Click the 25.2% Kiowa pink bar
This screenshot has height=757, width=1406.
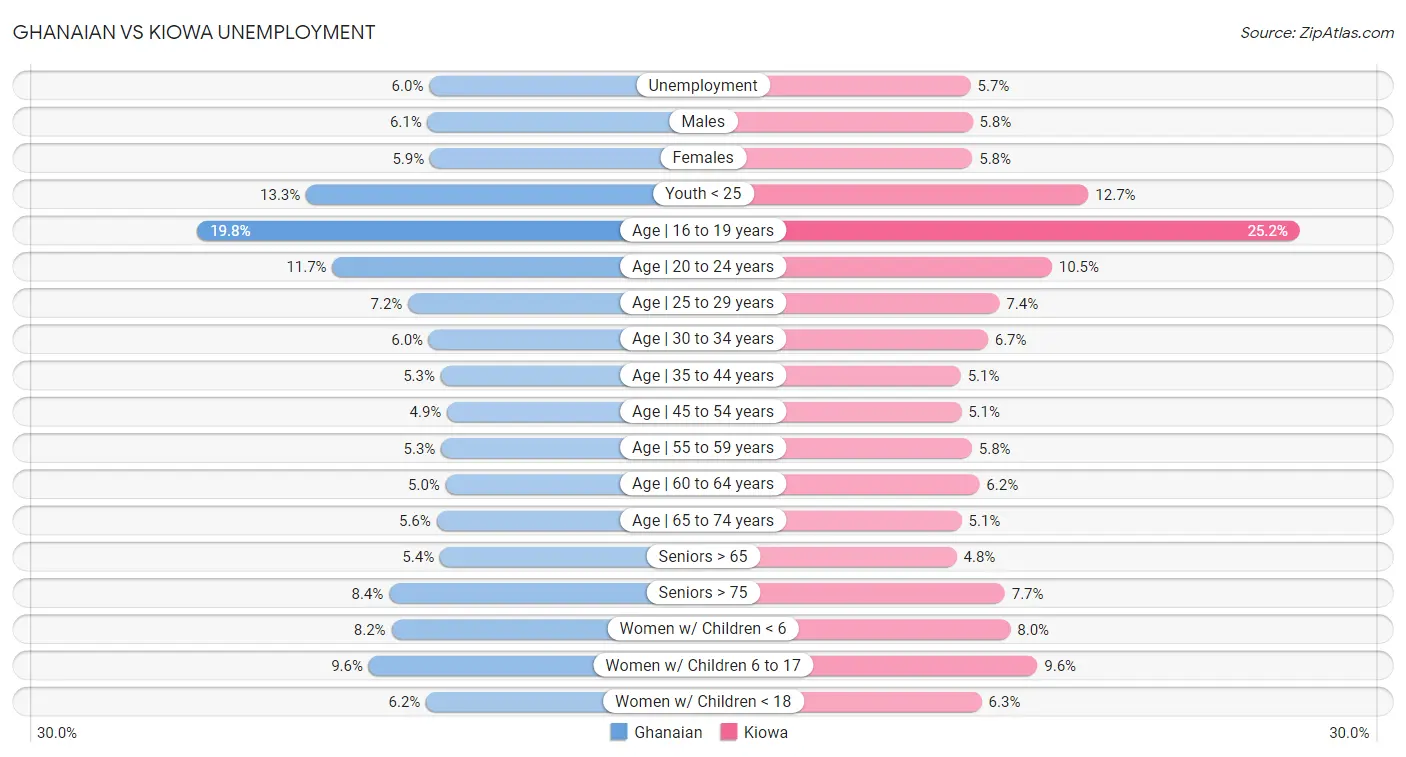[1043, 231]
